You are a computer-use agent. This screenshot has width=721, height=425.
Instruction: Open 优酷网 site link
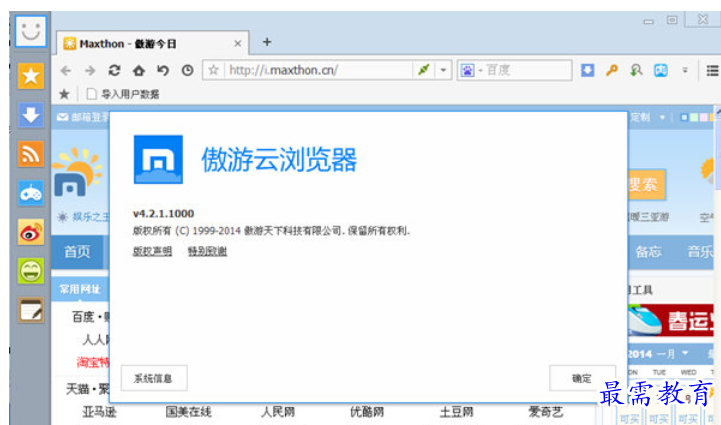(x=367, y=412)
